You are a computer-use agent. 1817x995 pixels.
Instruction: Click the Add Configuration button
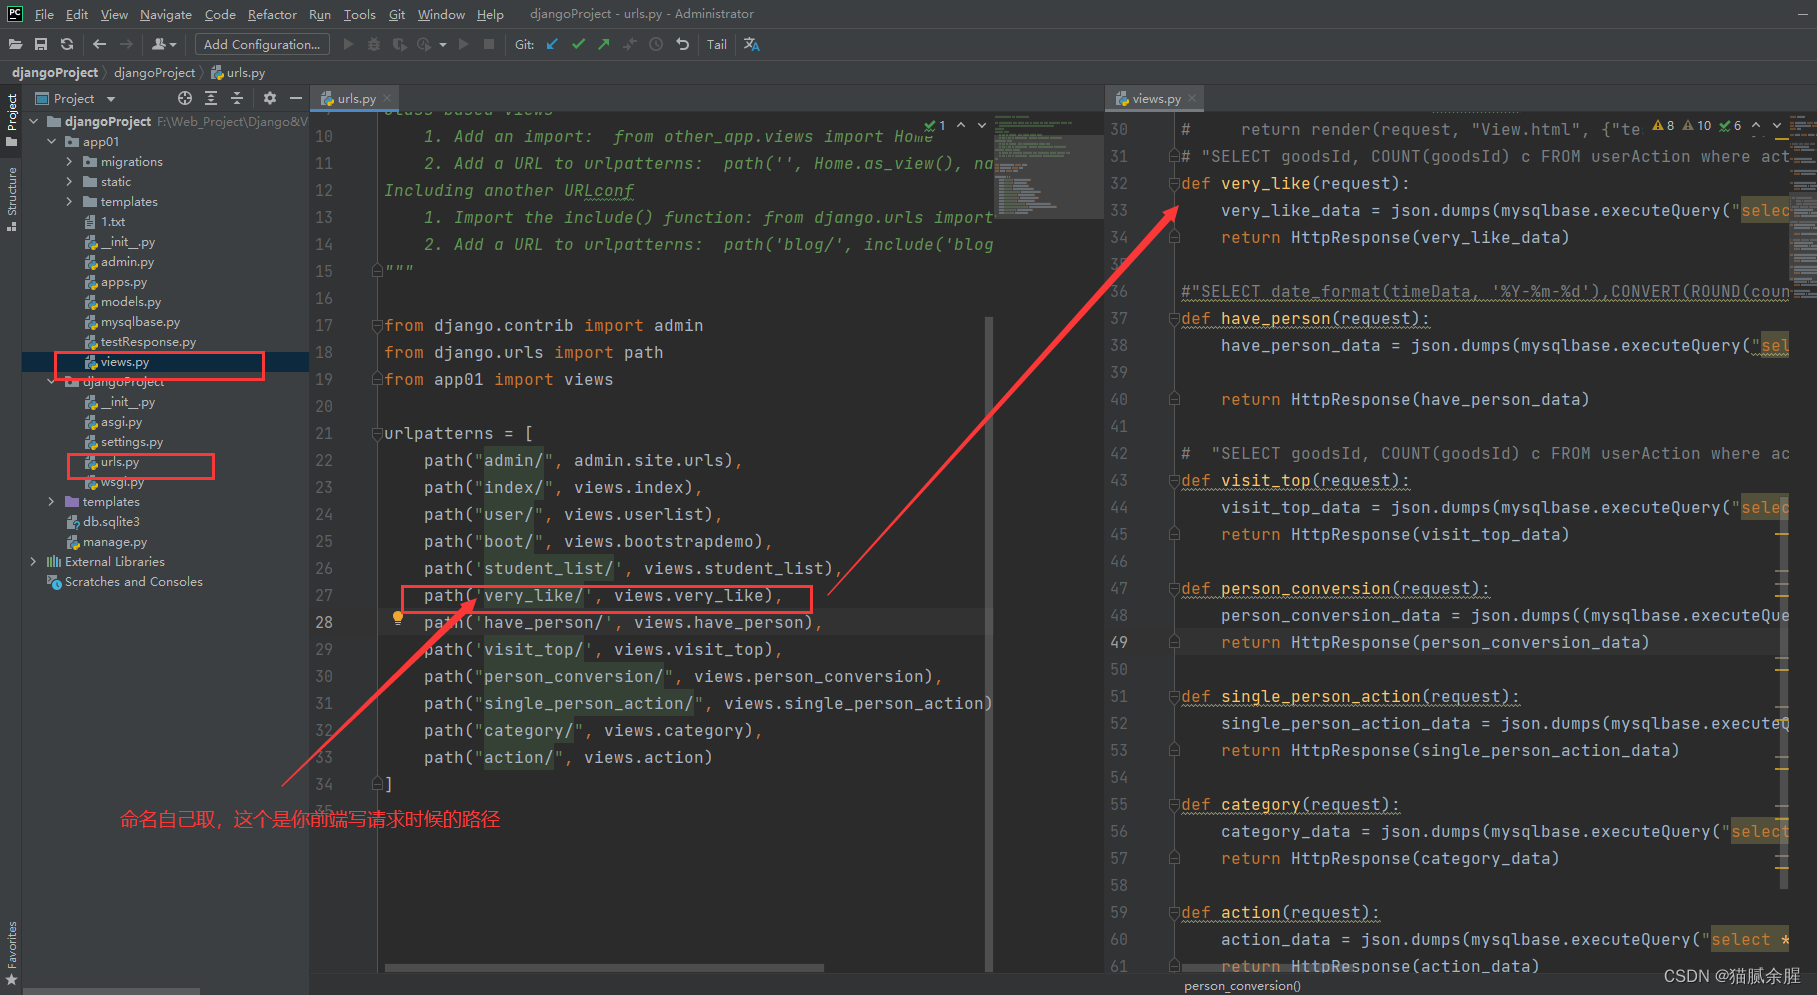click(262, 44)
